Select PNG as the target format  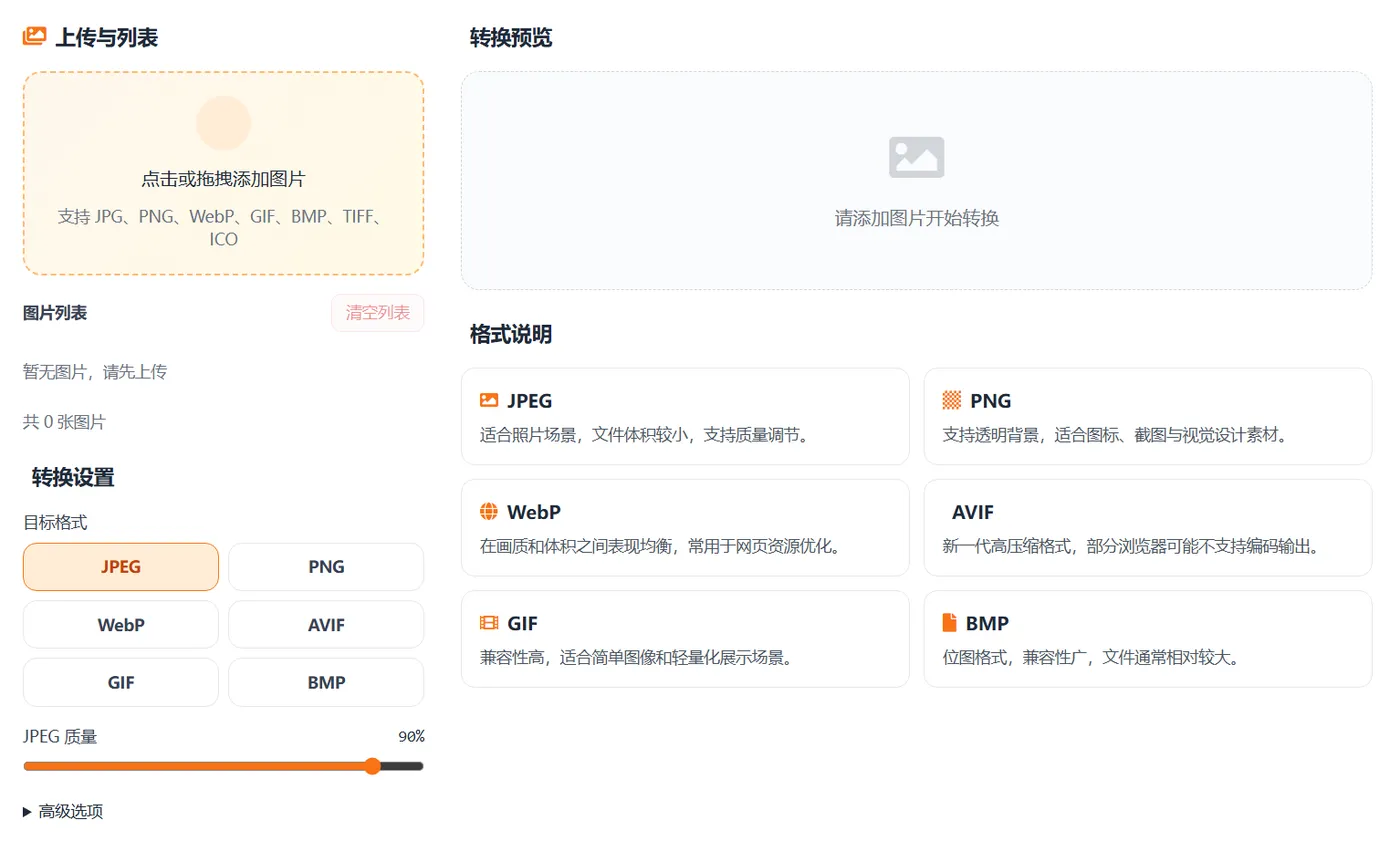326,566
